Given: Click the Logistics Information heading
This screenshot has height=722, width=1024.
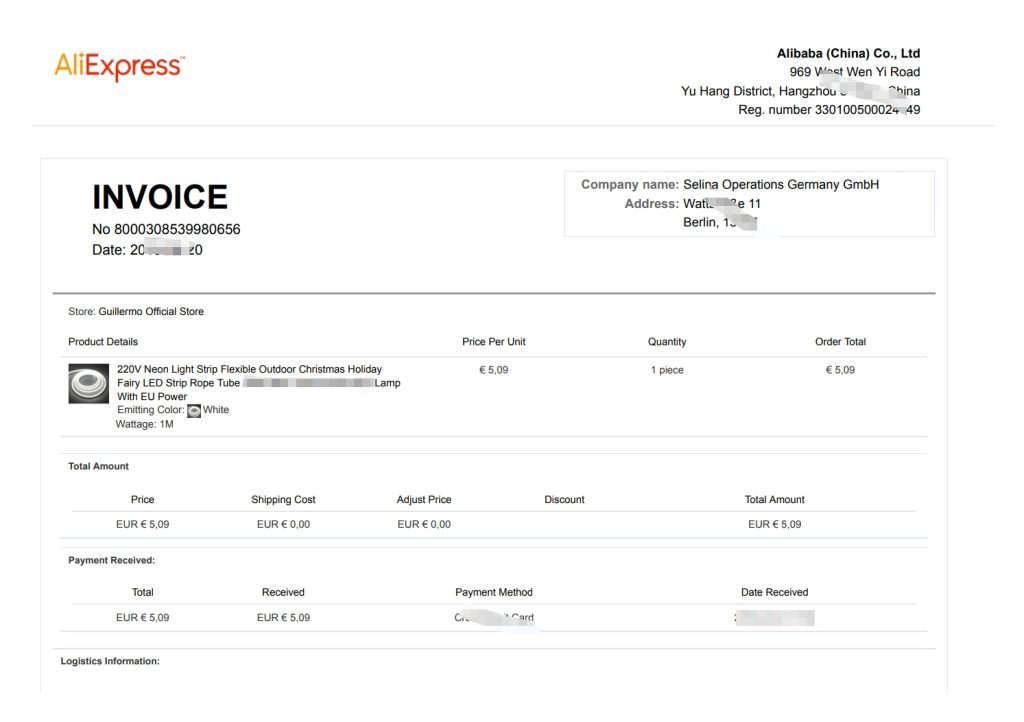Looking at the screenshot, I should click(110, 661).
